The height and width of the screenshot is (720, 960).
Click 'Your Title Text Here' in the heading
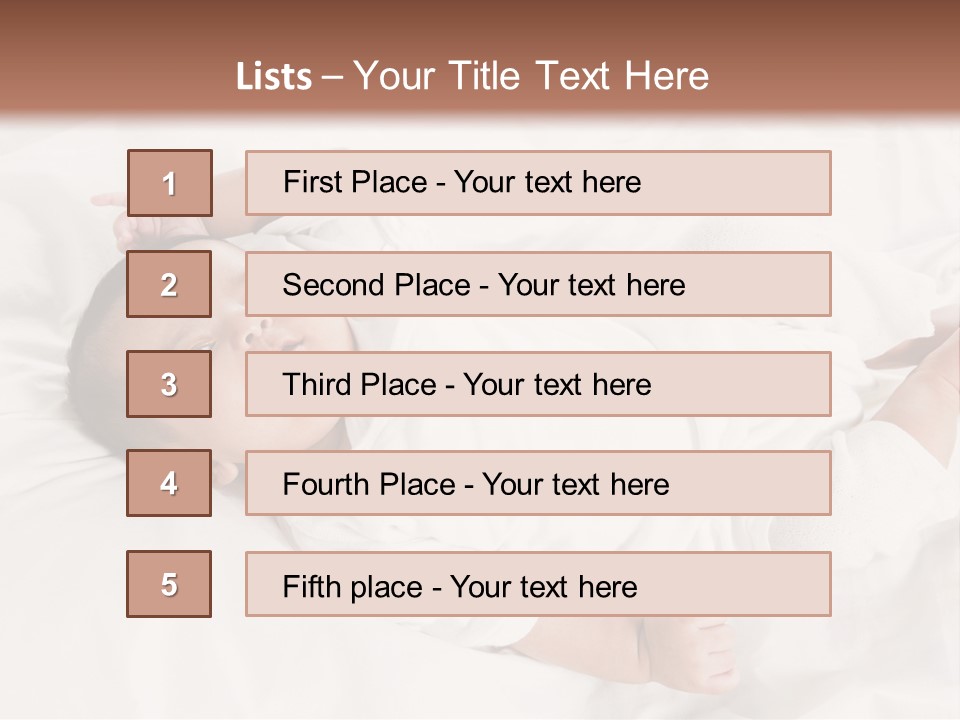click(531, 76)
